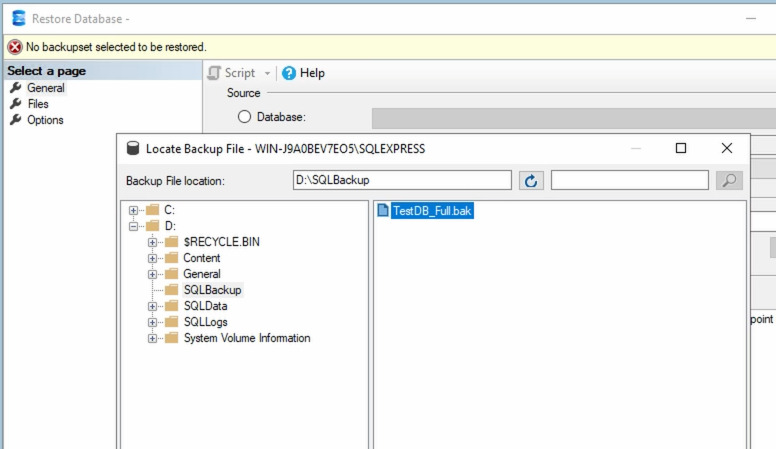Click the $RECYCLE.BIN folder icon
The width and height of the screenshot is (776, 449).
(x=171, y=242)
